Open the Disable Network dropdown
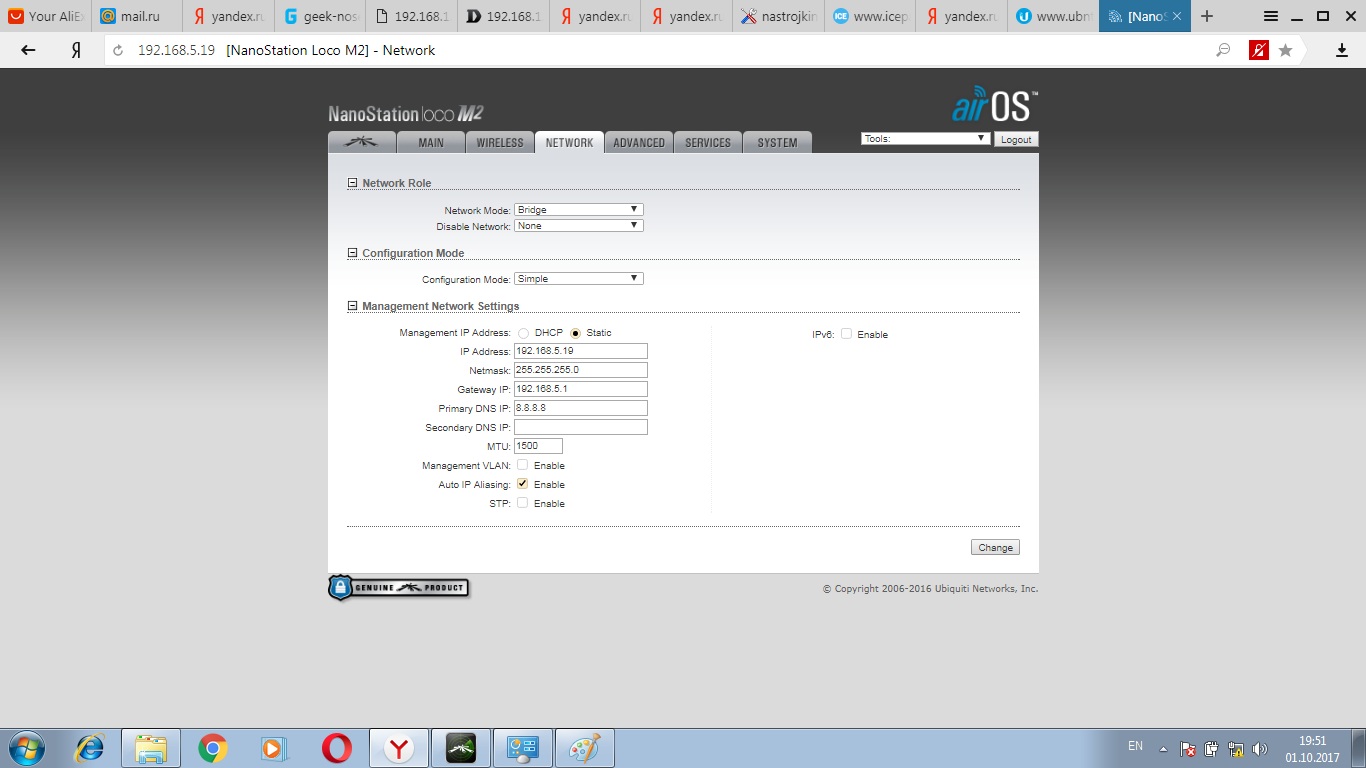Viewport: 1366px width, 768px height. 579,226
